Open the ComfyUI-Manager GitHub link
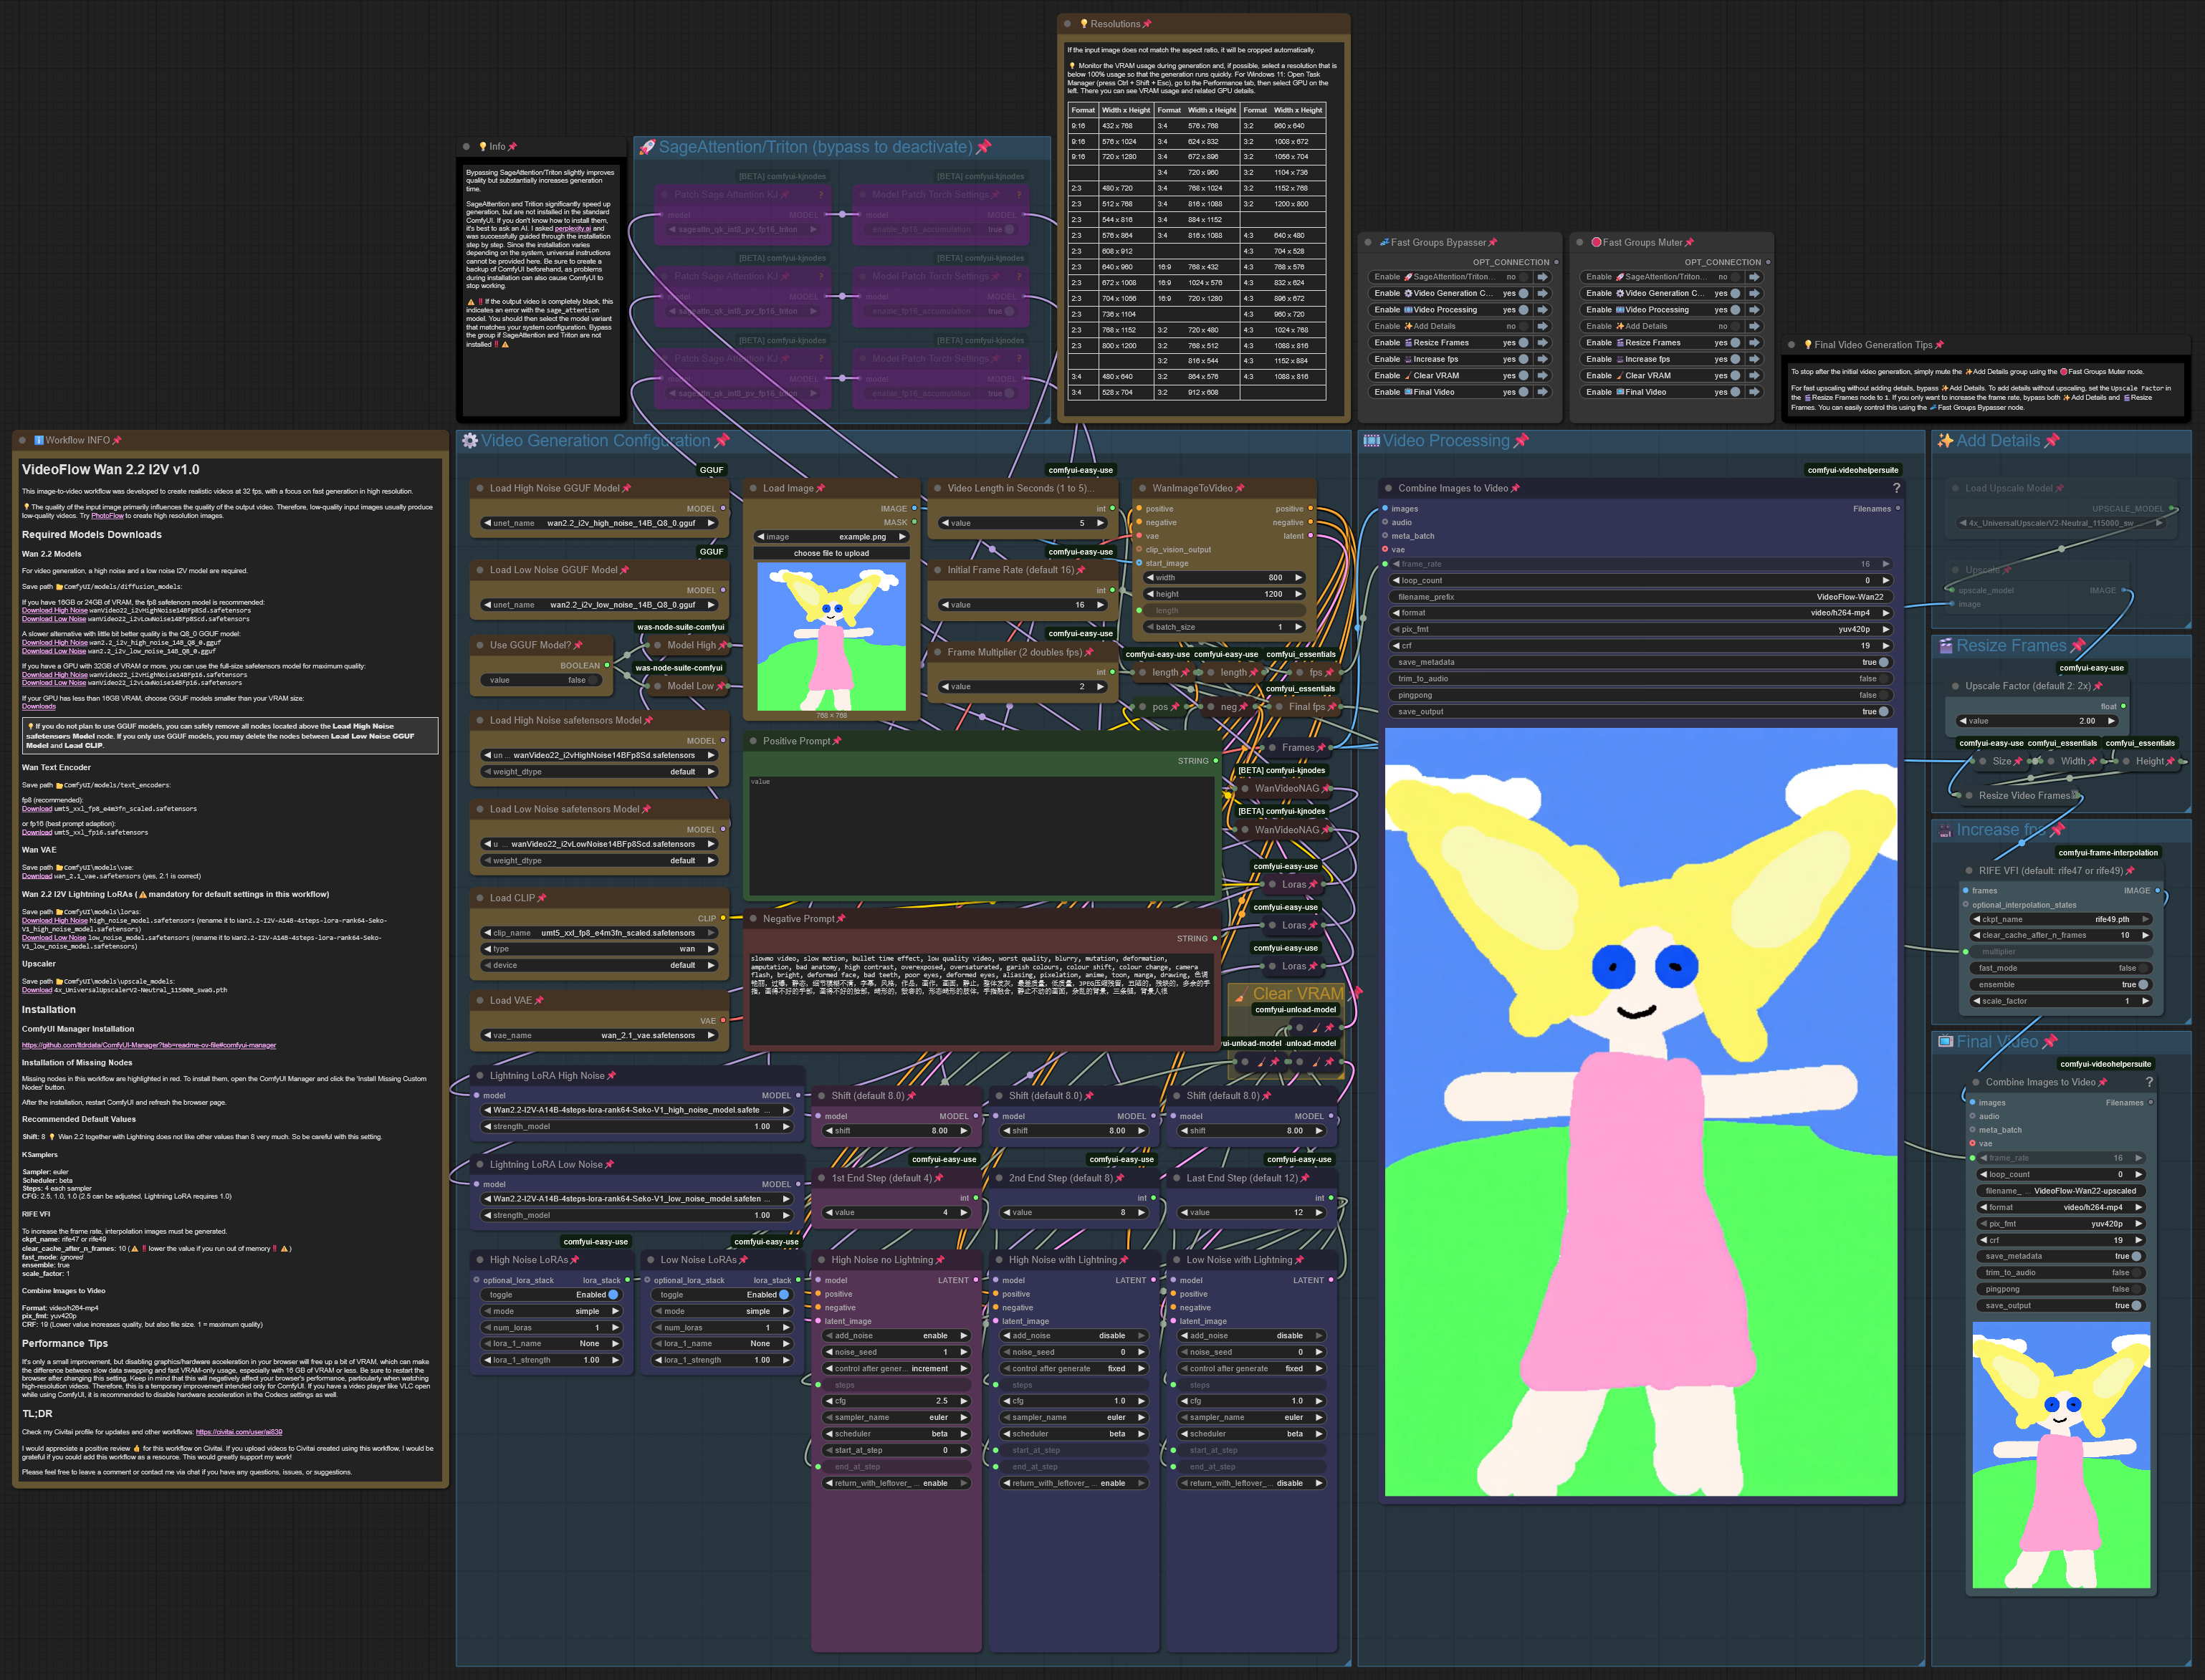Viewport: 2205px width, 1680px height. pyautogui.click(x=149, y=1045)
